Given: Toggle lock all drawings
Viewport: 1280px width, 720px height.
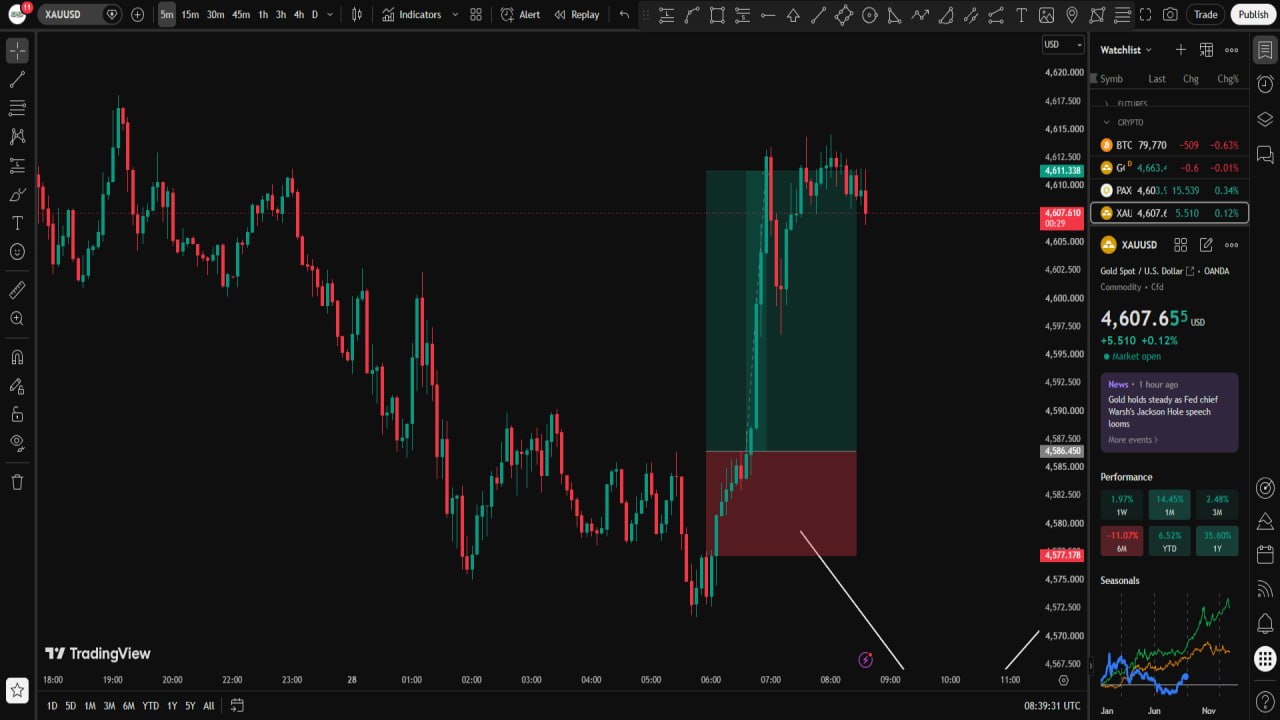Looking at the screenshot, I should pyautogui.click(x=17, y=414).
